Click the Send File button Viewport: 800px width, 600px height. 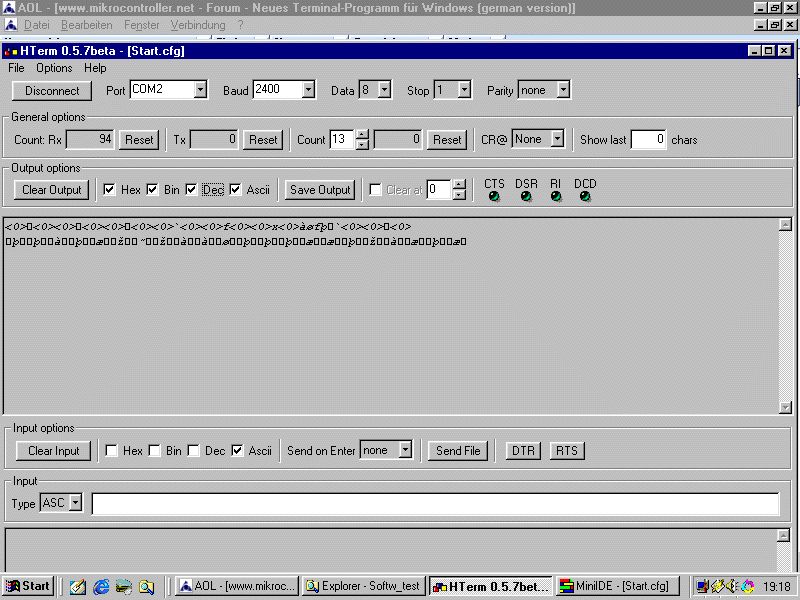click(458, 451)
